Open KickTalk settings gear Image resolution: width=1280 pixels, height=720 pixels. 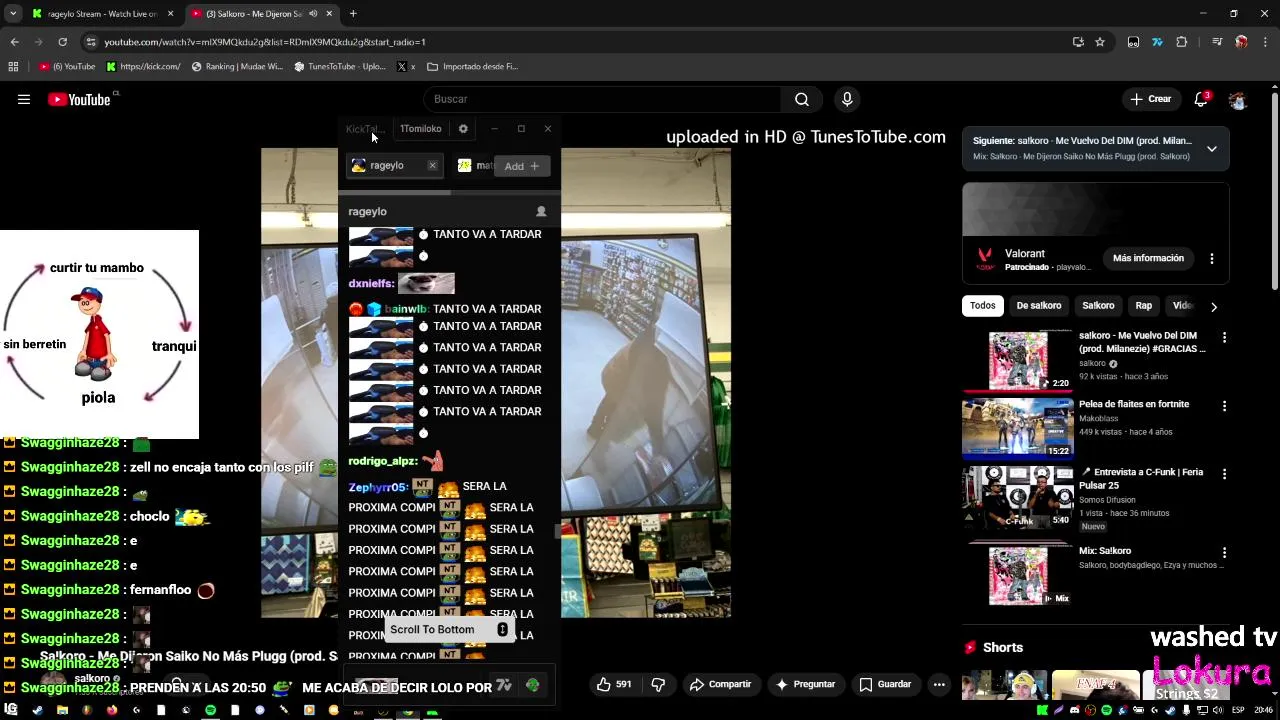pyautogui.click(x=463, y=129)
